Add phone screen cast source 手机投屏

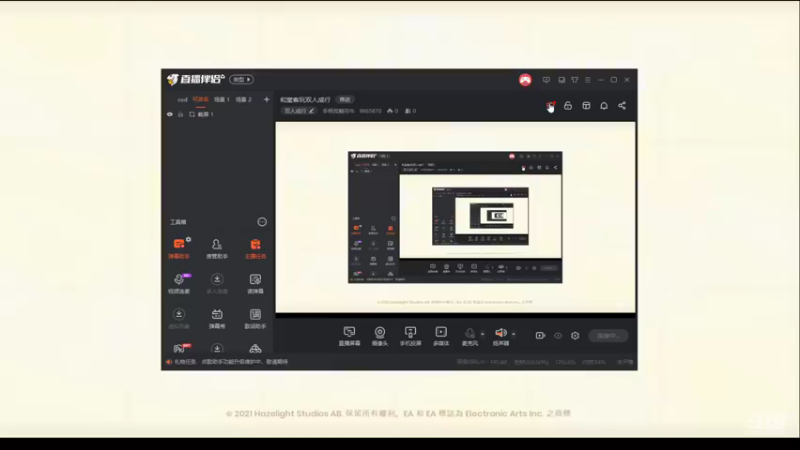[410, 336]
